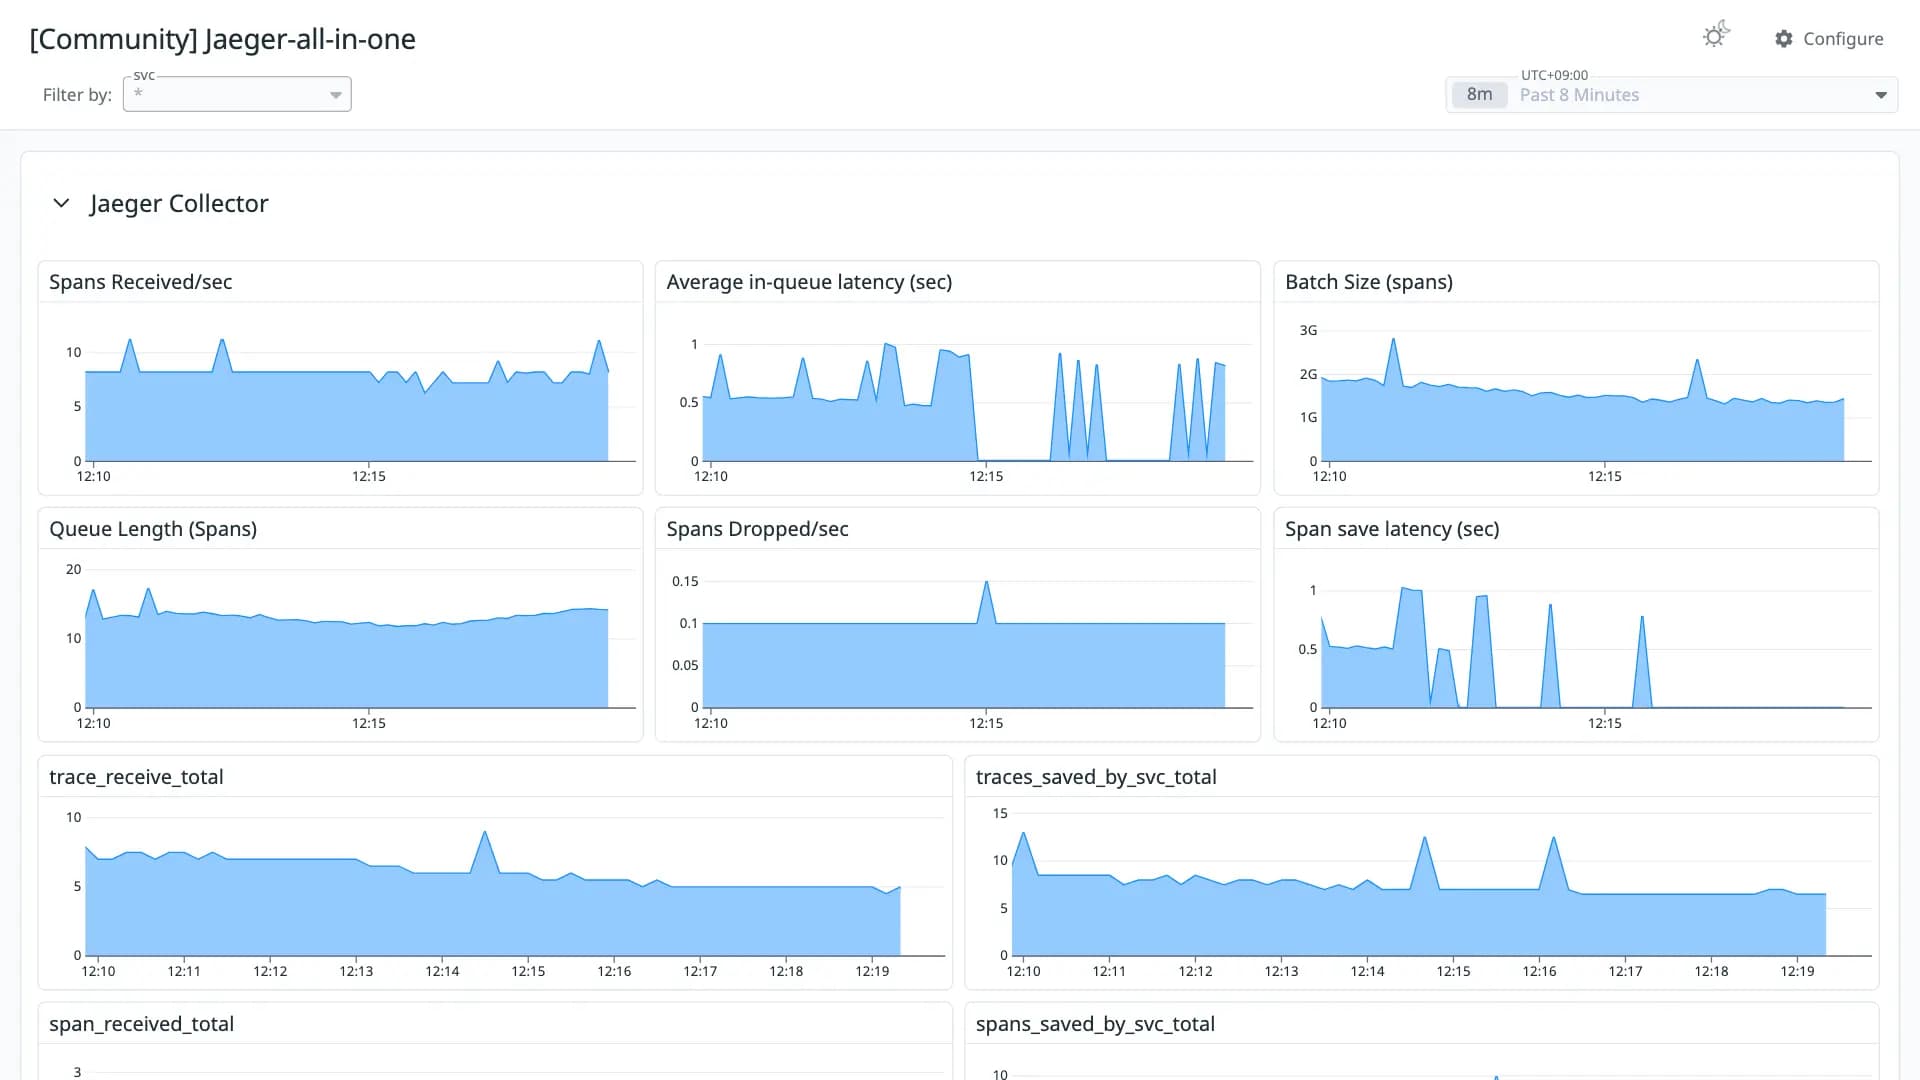The height and width of the screenshot is (1080, 1920).
Task: Select the Batch Size (spans) widget title
Action: 1369,282
